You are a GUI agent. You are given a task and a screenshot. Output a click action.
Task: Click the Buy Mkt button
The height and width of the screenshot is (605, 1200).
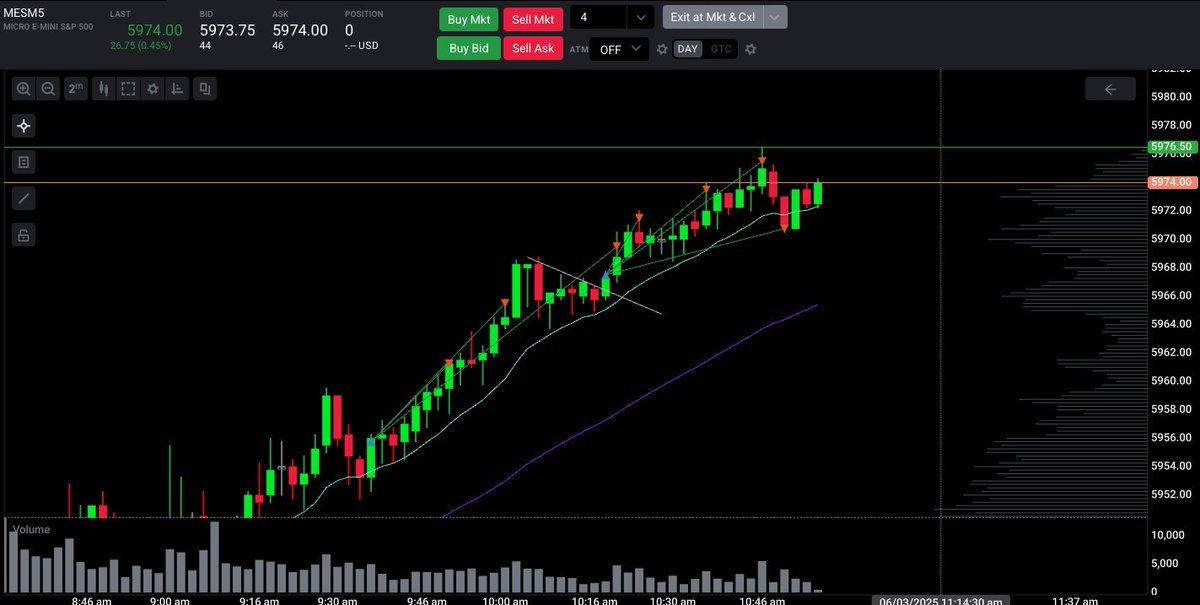[x=468, y=19]
